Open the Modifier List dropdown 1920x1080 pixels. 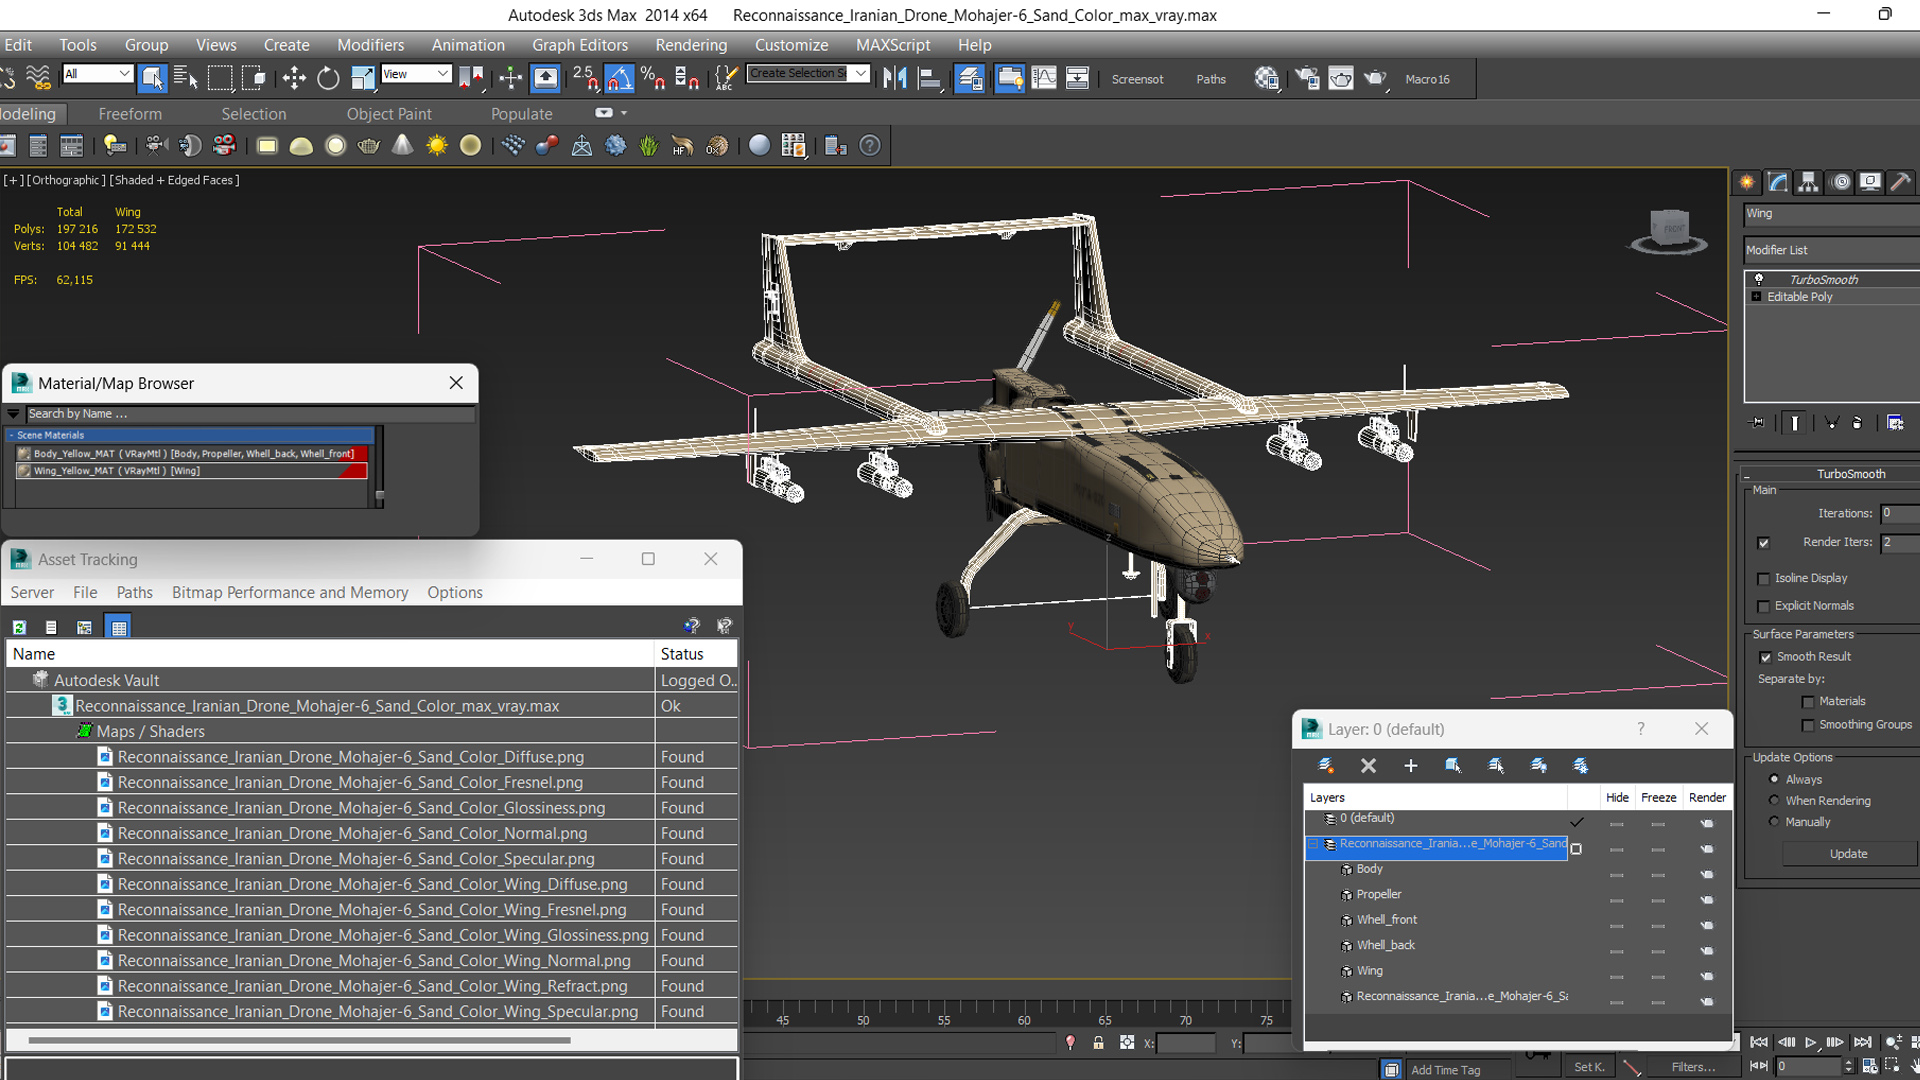[x=1830, y=250]
